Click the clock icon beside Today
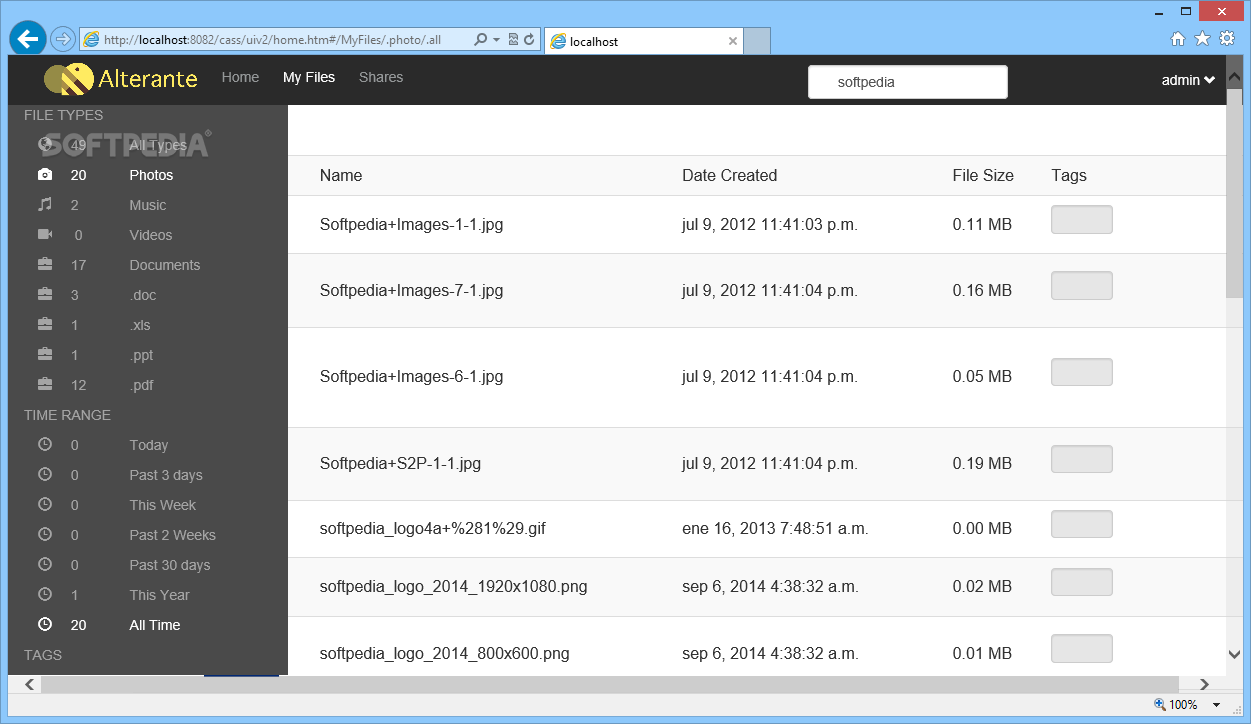Image resolution: width=1251 pixels, height=724 pixels. pos(45,444)
